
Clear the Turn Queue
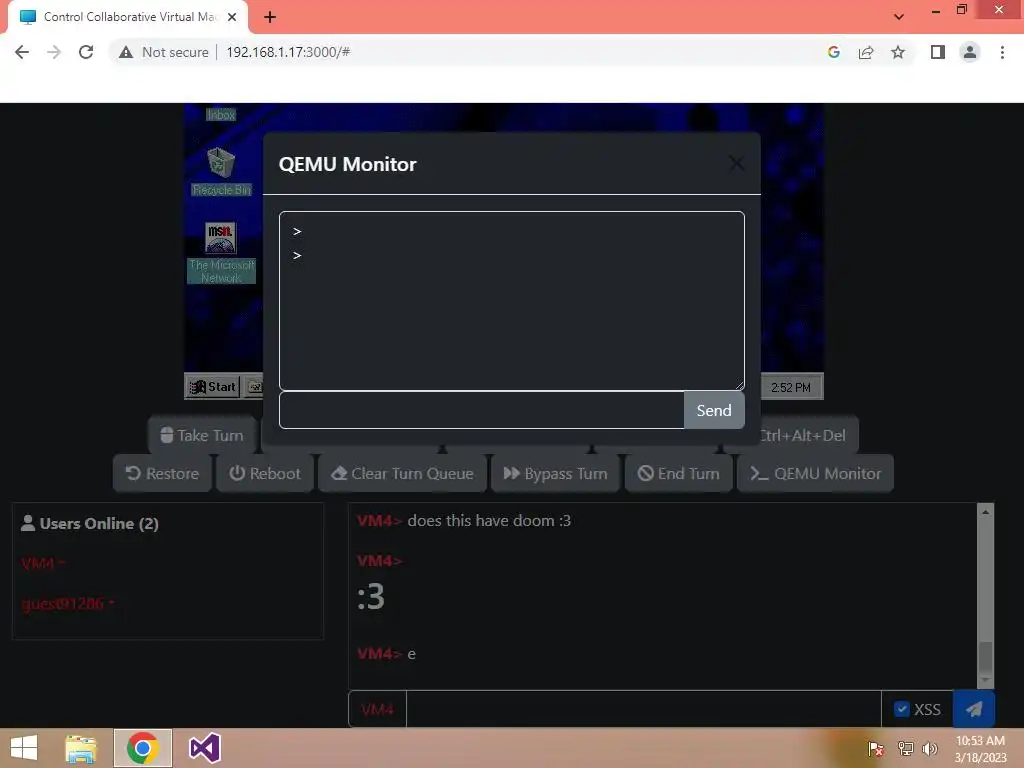pyautogui.click(x=402, y=473)
